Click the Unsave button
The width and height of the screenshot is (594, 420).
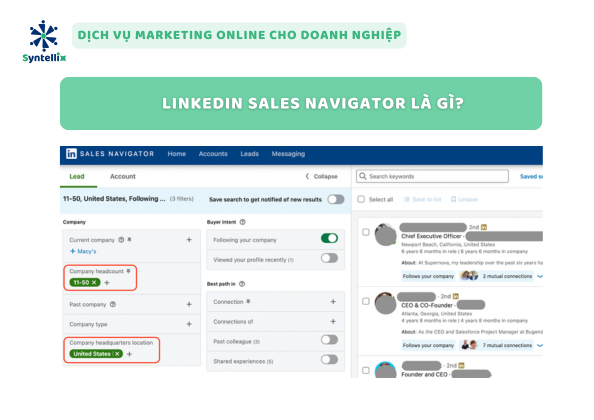(464, 200)
